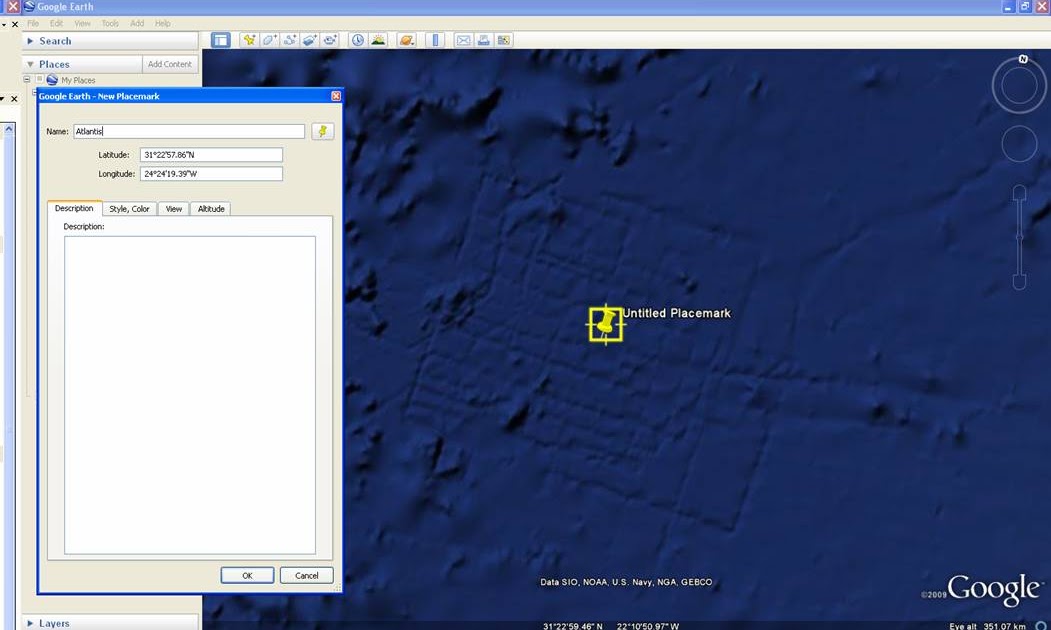Collapse the My Places tree node
Image resolution: width=1051 pixels, height=630 pixels.
coord(27,79)
